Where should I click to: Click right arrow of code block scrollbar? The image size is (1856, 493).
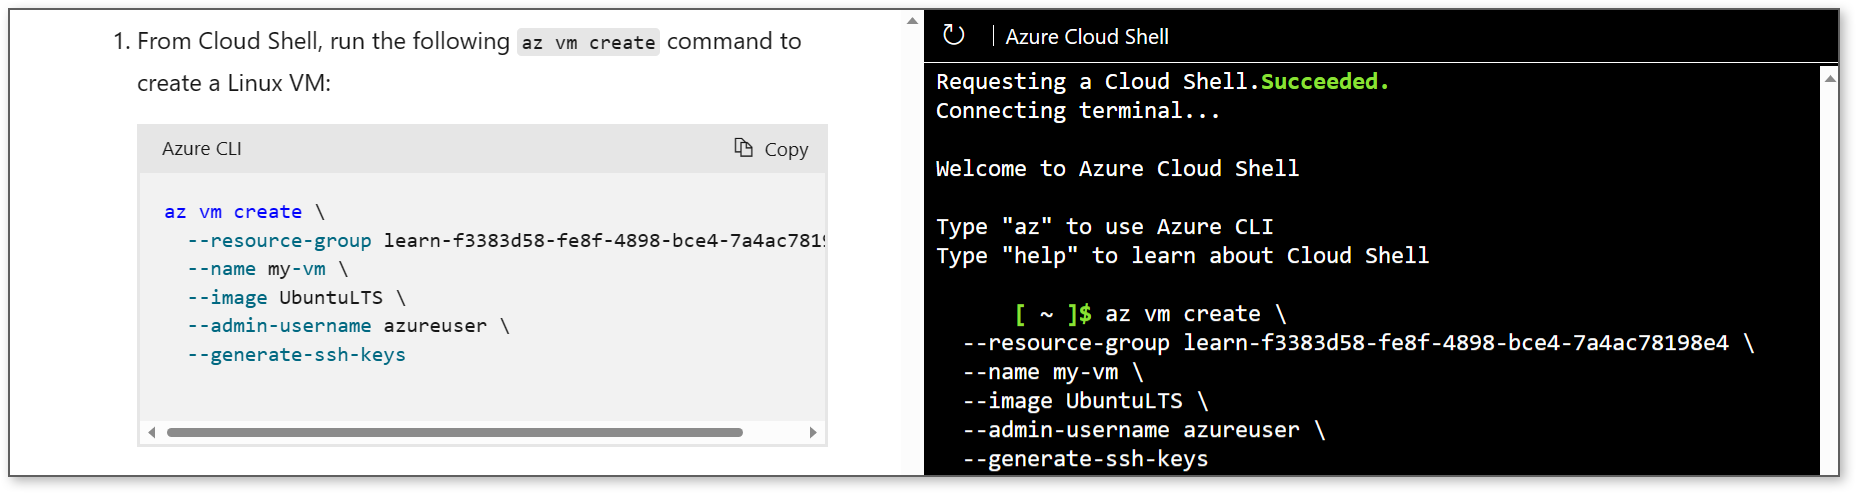[x=813, y=432]
